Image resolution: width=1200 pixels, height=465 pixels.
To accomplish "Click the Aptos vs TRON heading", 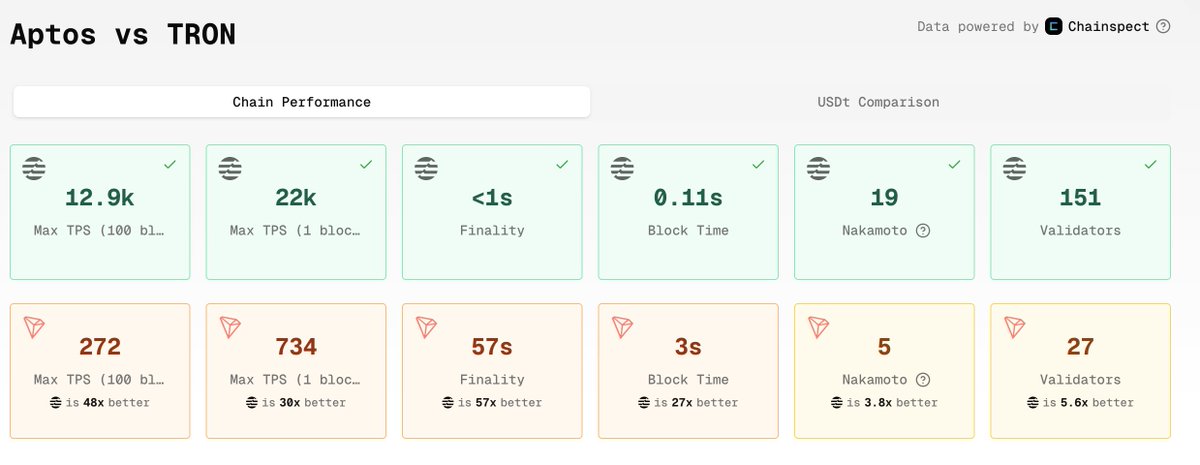I will tap(122, 34).
